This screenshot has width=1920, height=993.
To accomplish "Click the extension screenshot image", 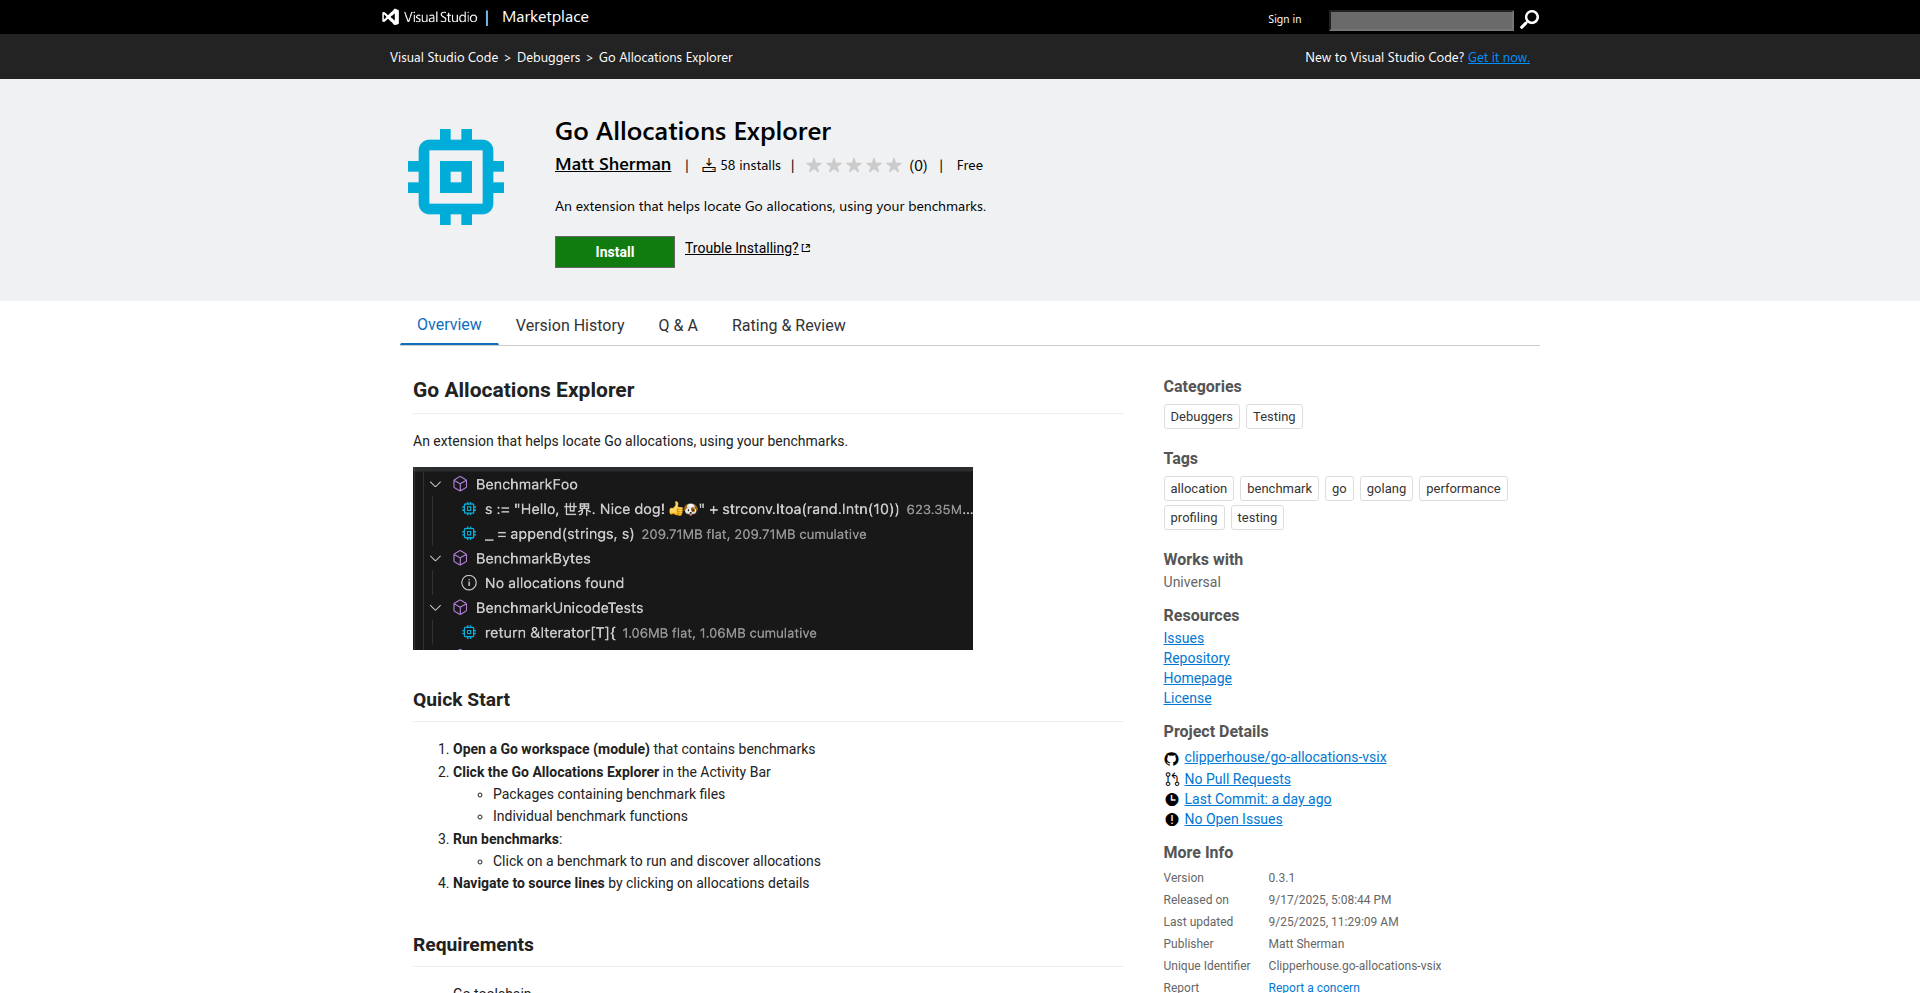I will pos(693,558).
